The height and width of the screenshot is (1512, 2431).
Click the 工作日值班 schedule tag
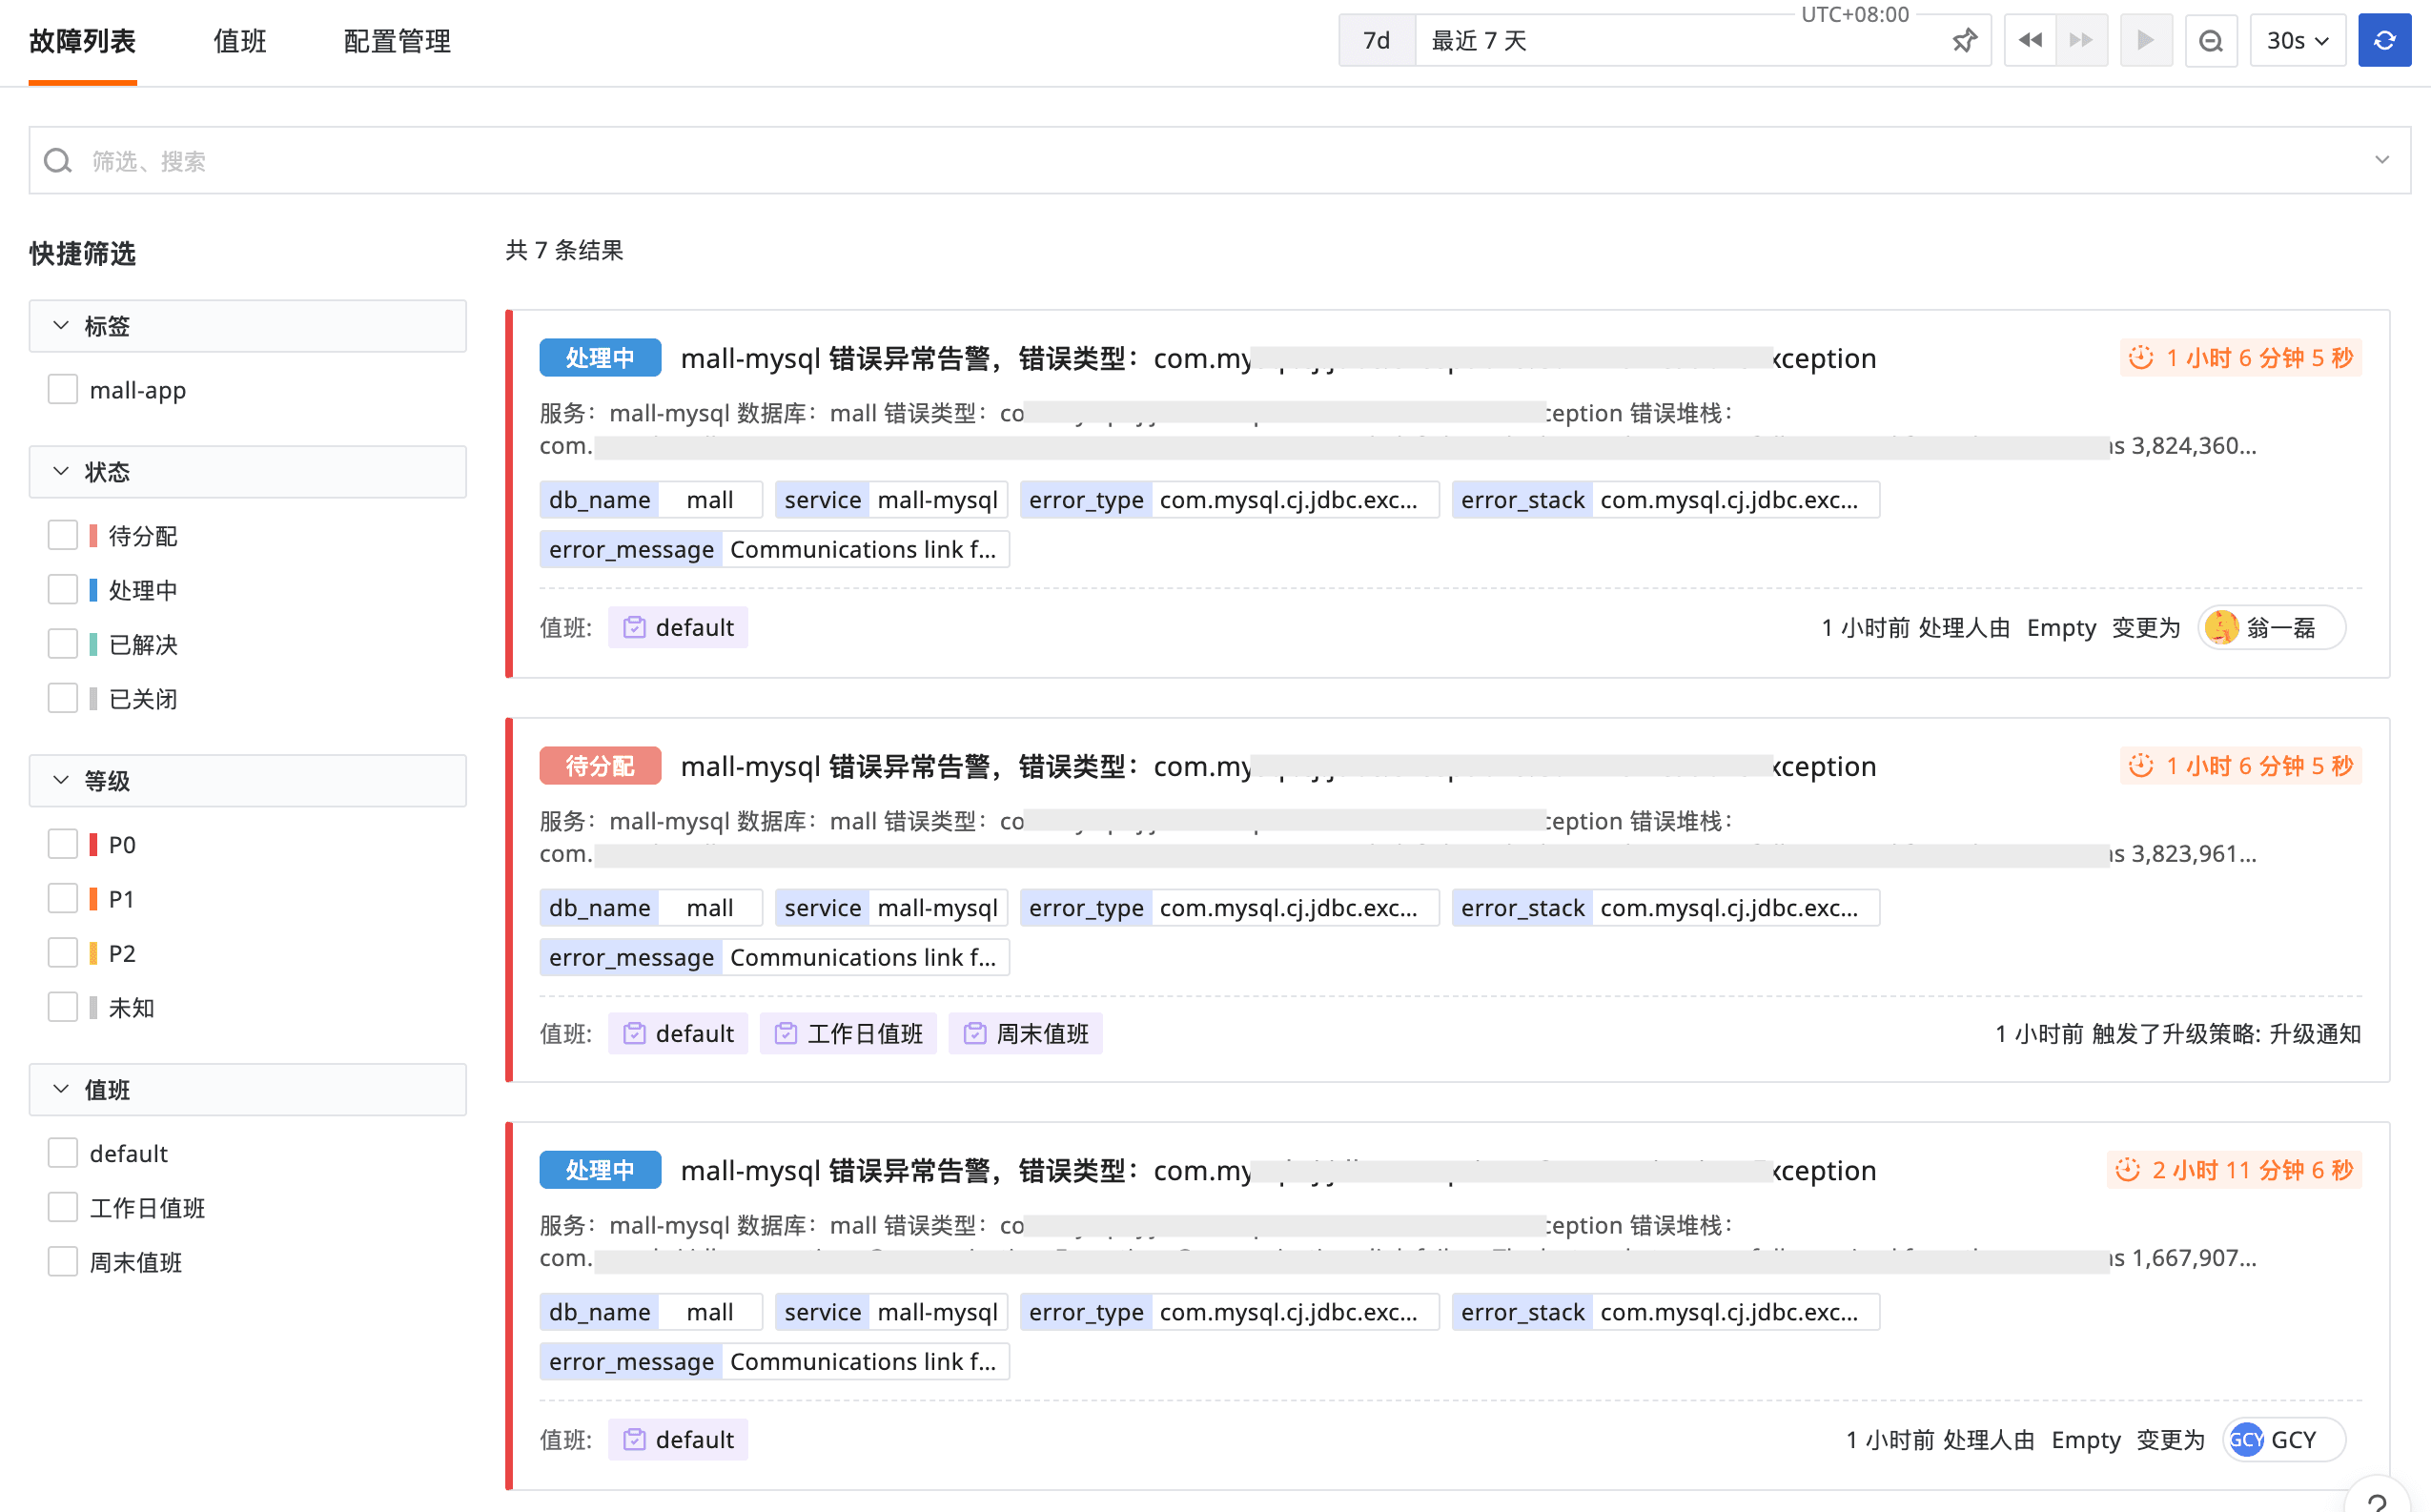coord(848,1034)
